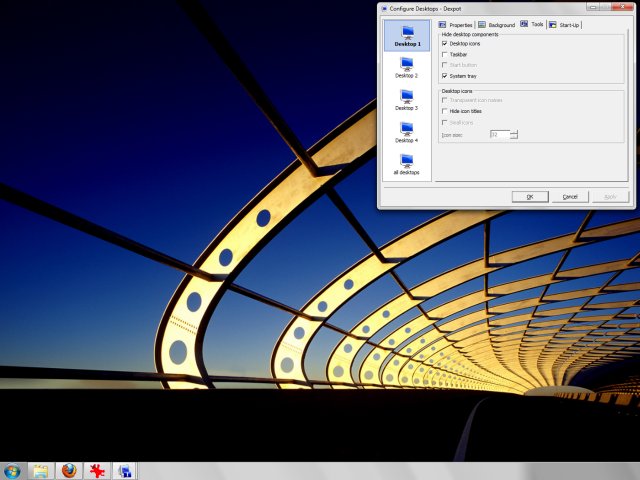The image size is (640, 480).
Task: Select the Tools tab
Action: pyautogui.click(x=532, y=24)
